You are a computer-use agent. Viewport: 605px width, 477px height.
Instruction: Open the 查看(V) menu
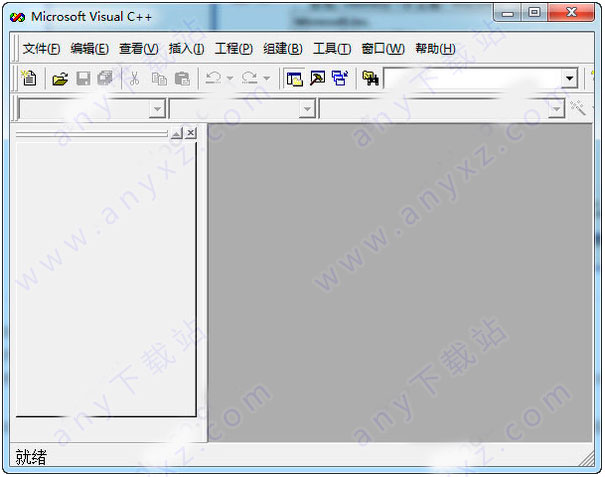tap(139, 49)
